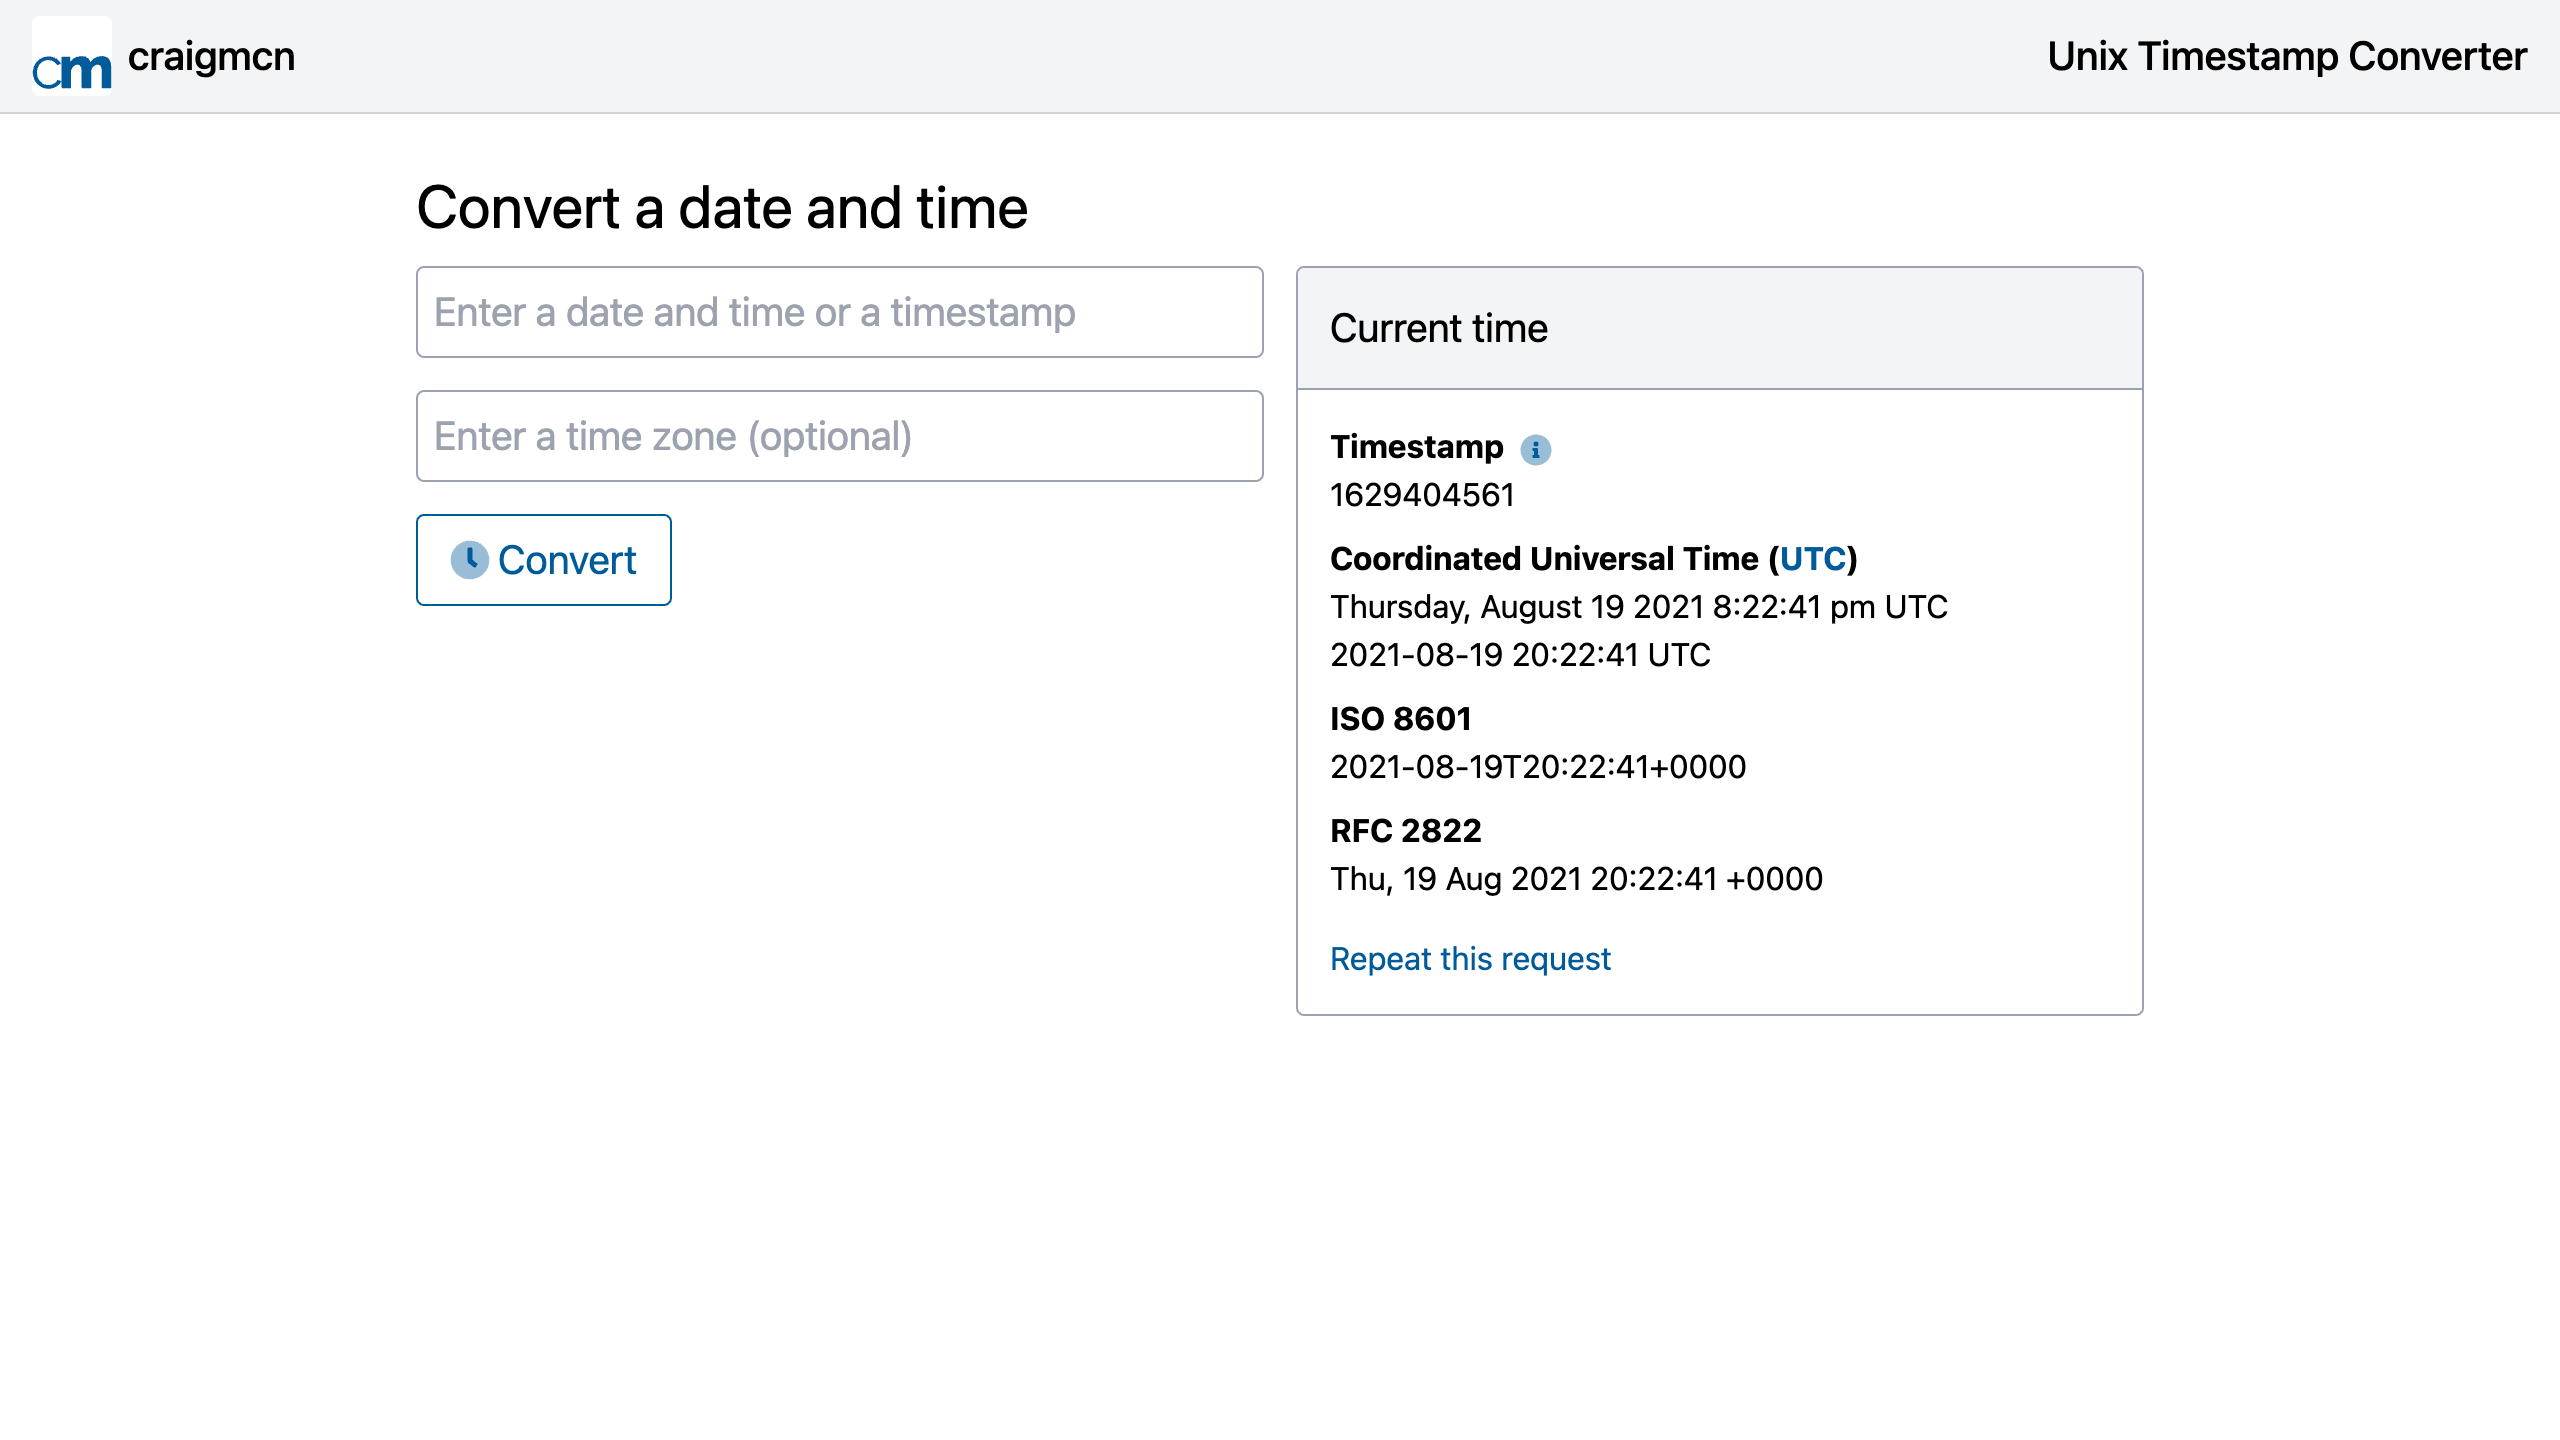Click the Convert a date and time heading
The height and width of the screenshot is (1440, 2560).
722,208
